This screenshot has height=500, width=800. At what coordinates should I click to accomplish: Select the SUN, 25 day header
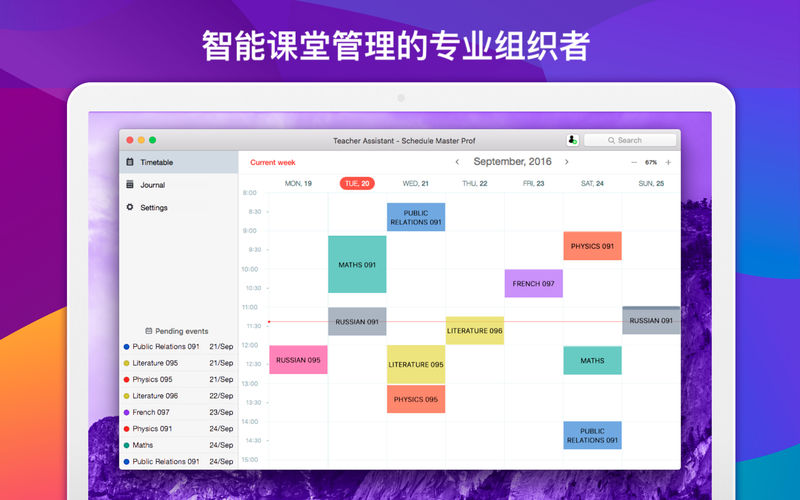coord(651,183)
